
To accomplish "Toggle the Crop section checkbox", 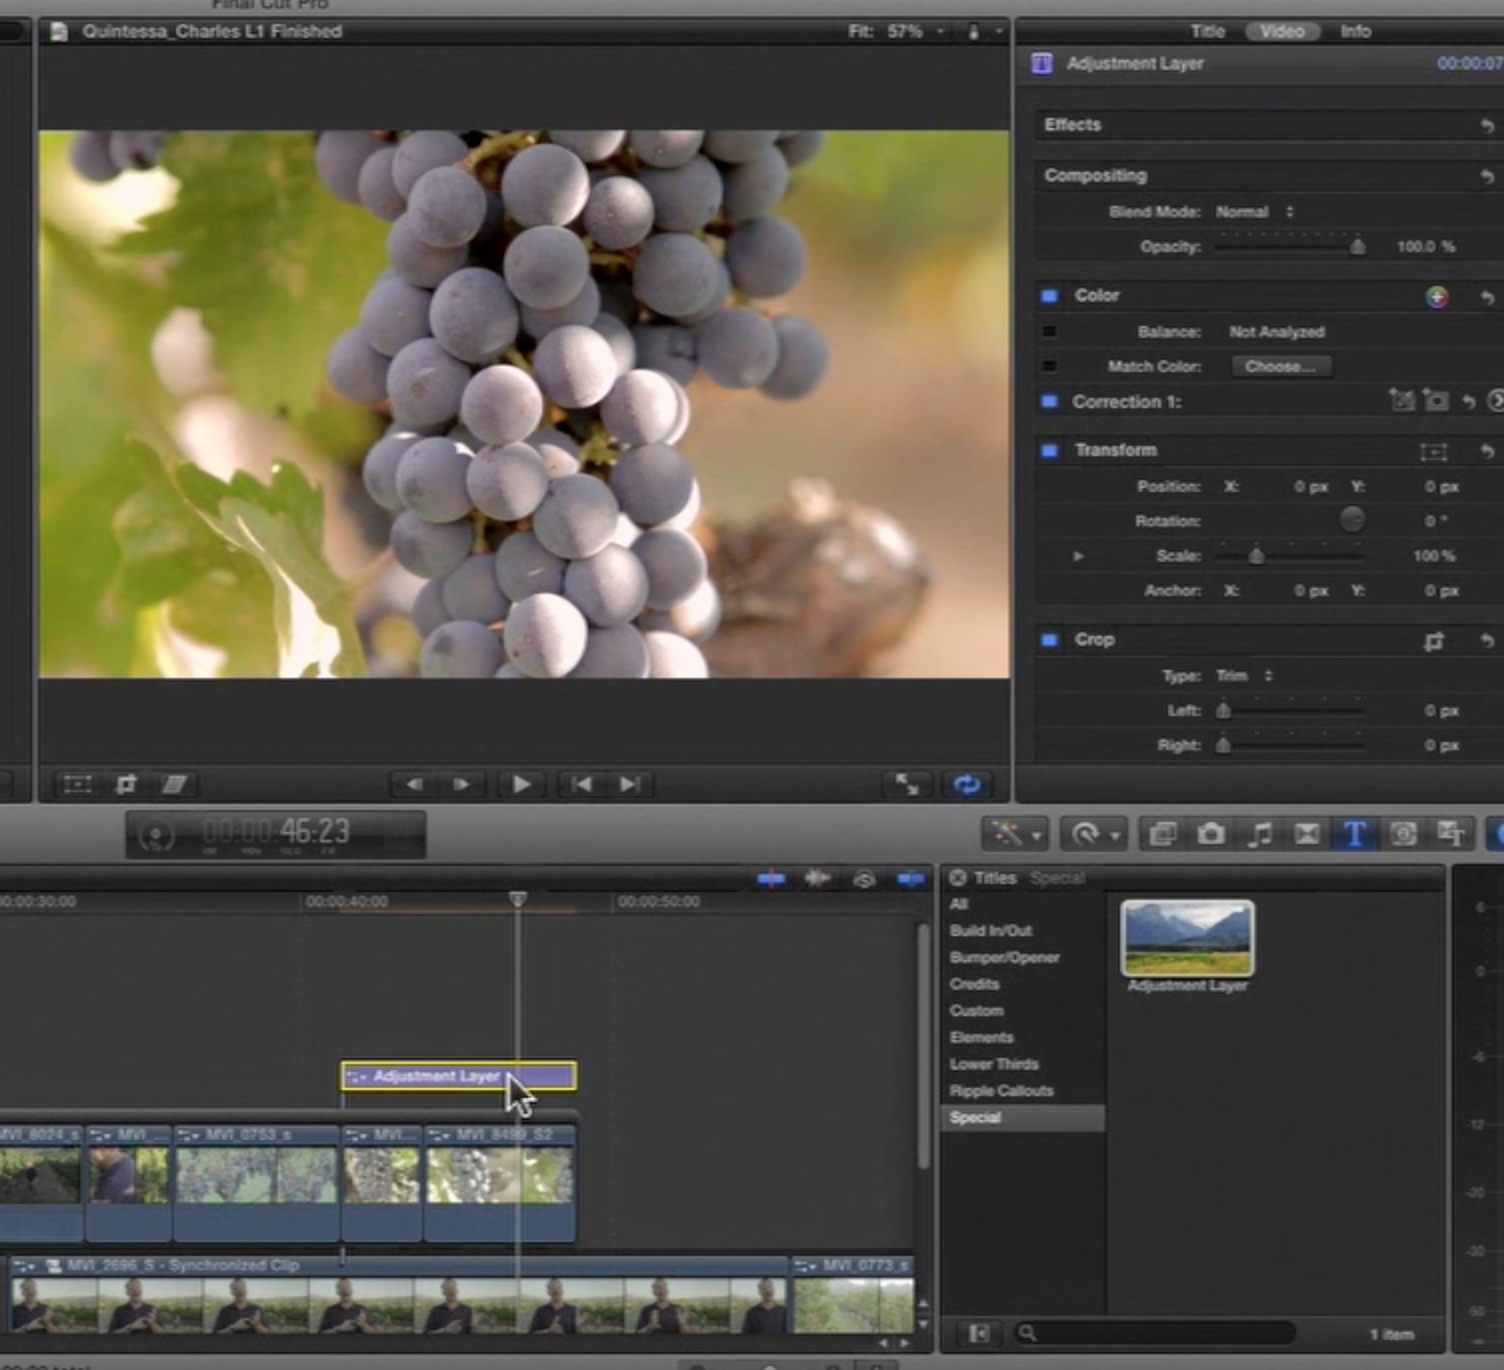I will point(1049,640).
